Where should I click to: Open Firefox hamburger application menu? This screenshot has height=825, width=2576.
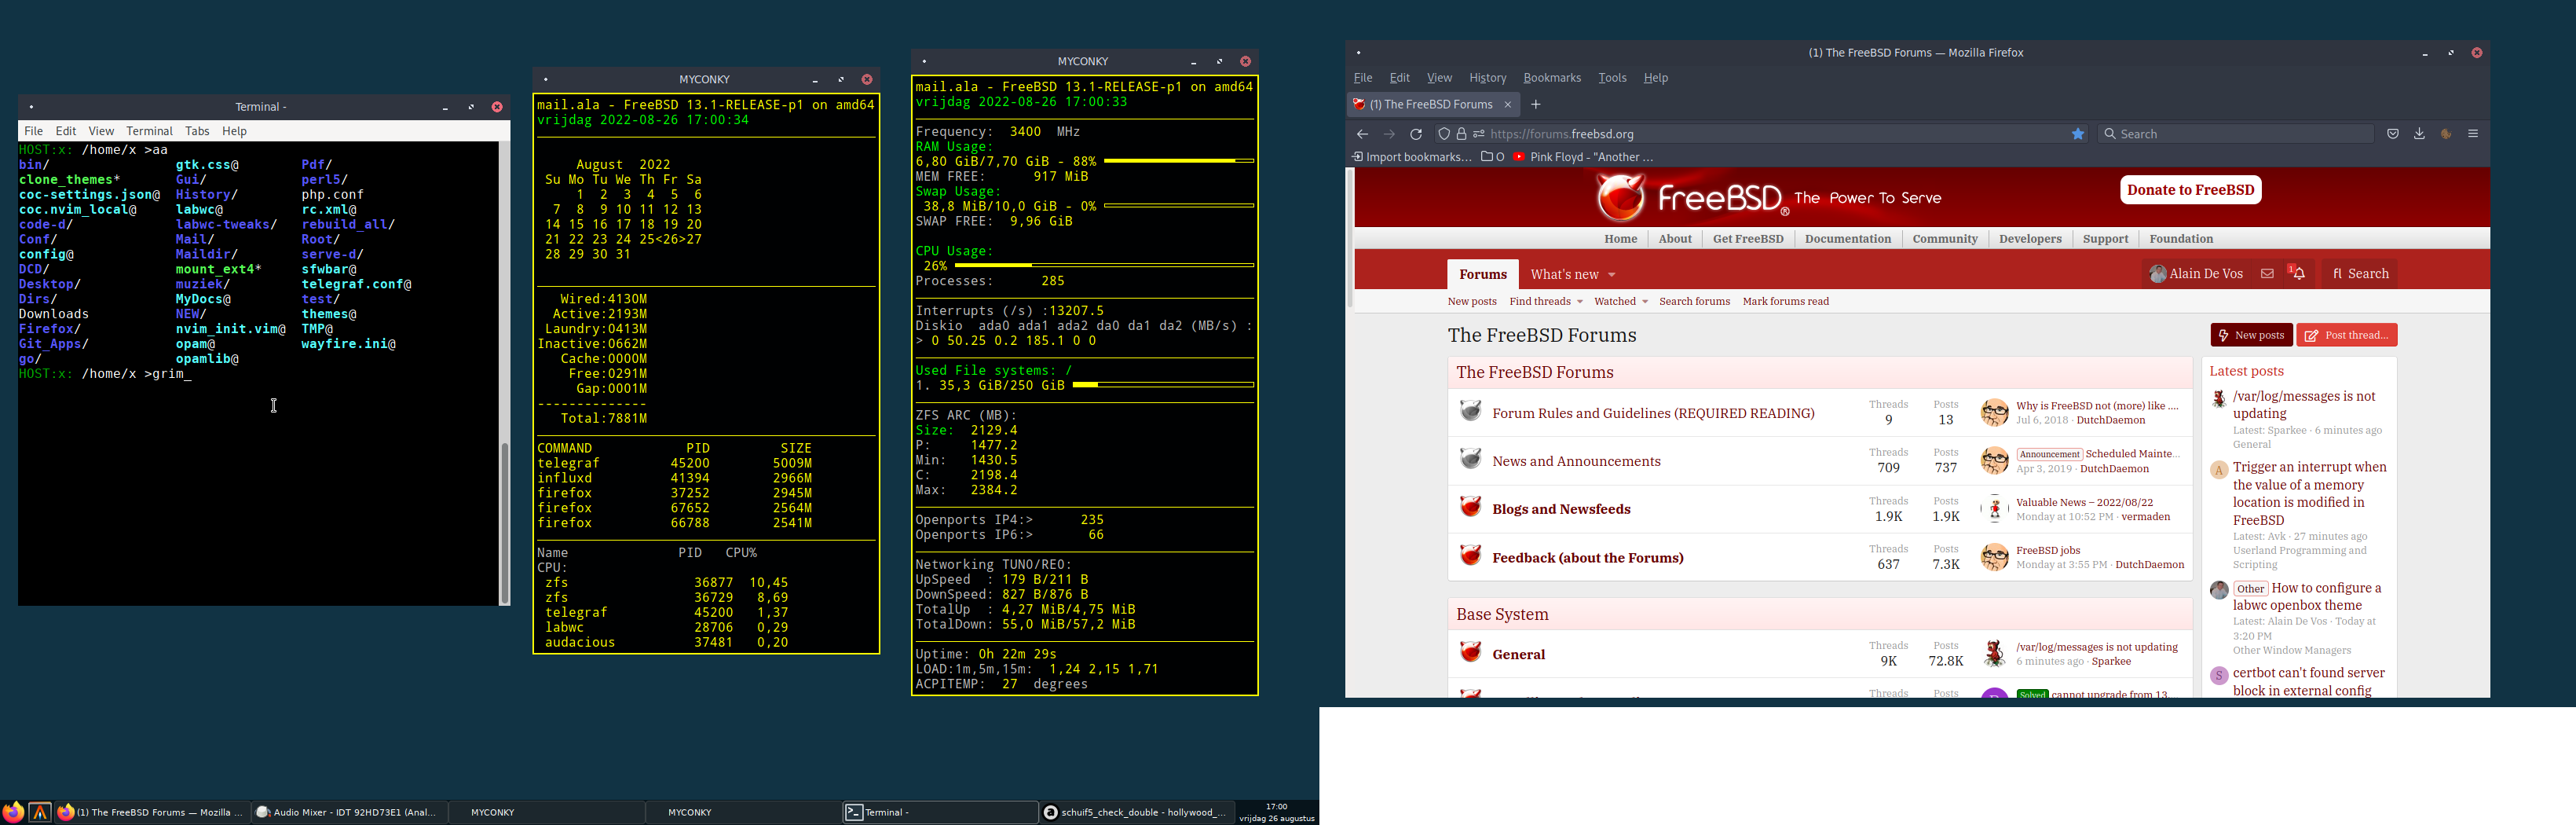[x=2473, y=134]
